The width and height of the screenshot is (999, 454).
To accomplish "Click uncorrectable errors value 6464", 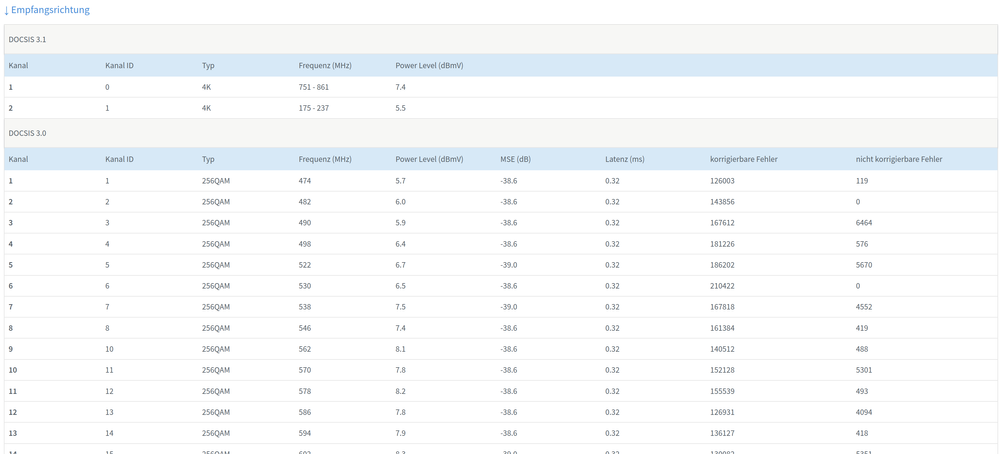I will coord(864,223).
